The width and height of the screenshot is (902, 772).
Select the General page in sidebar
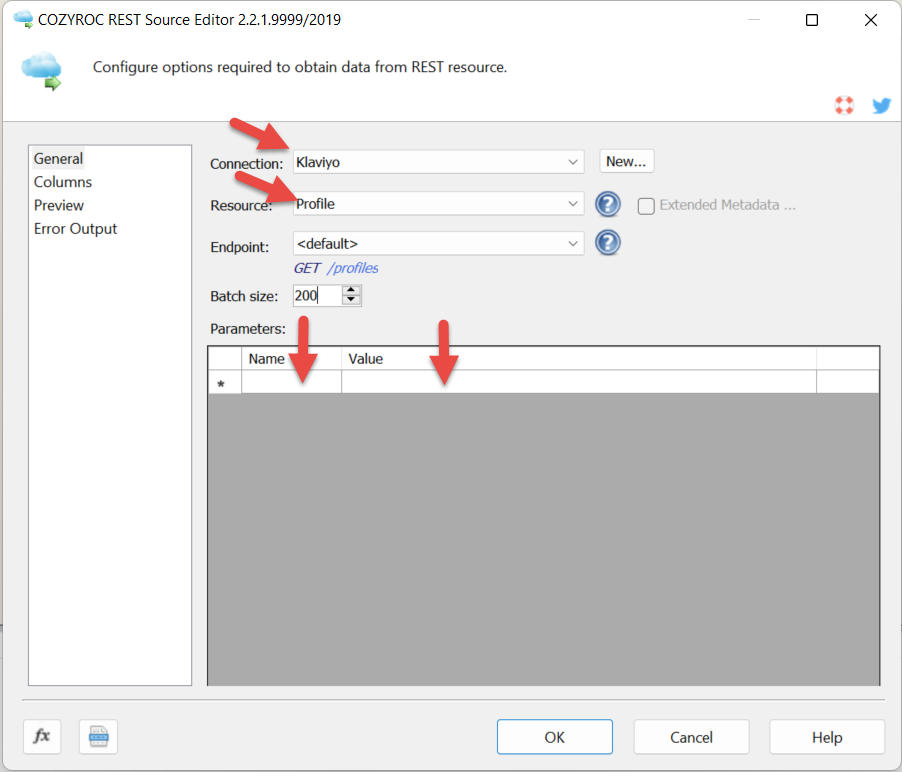click(58, 159)
